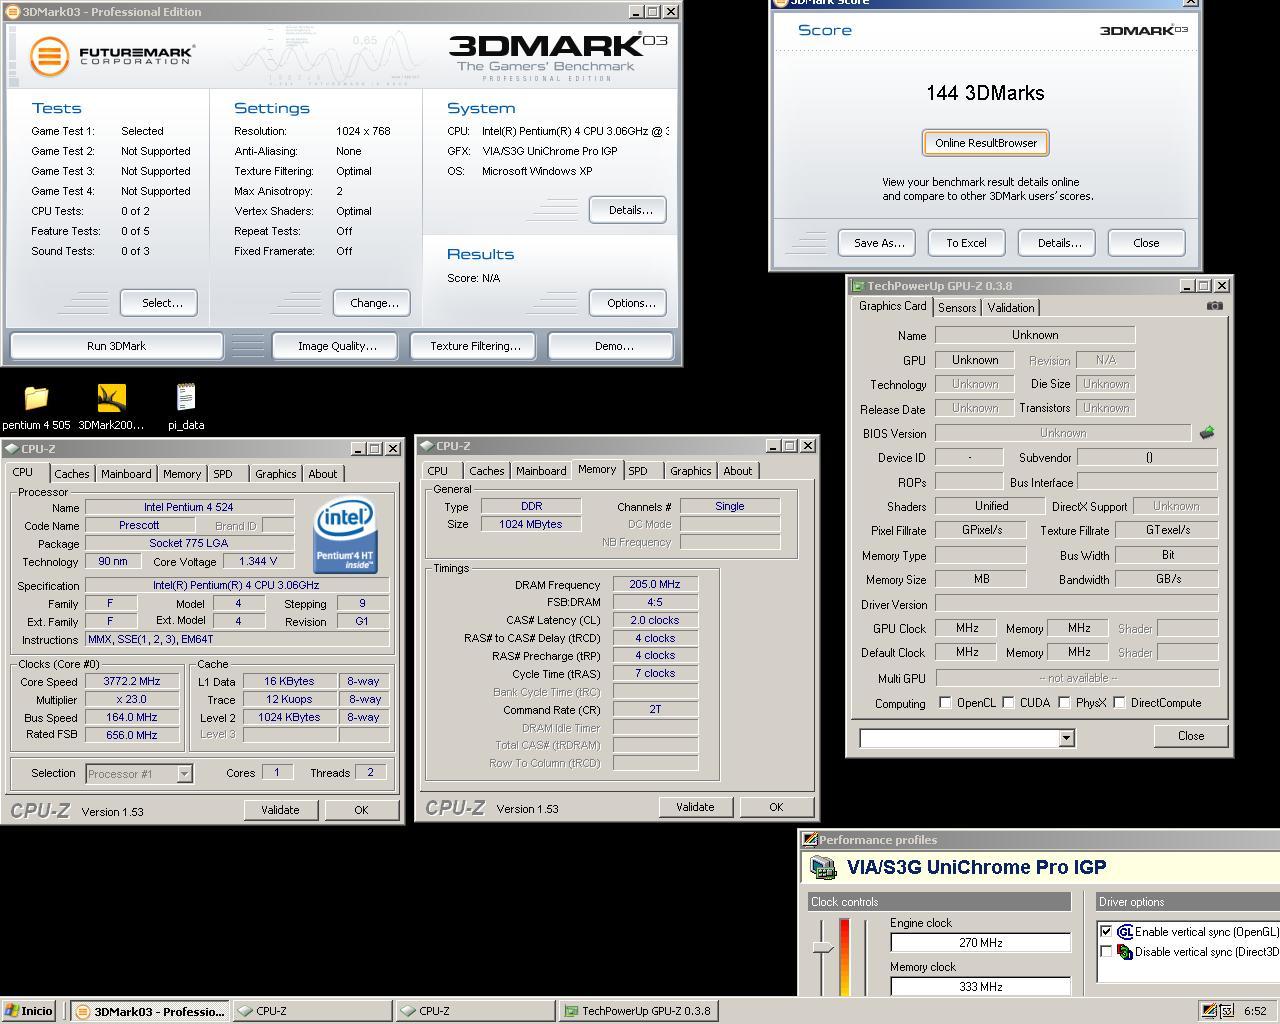Click the DRAM Frequency 205.0 MHz value
1280x1024 pixels.
coord(655,585)
